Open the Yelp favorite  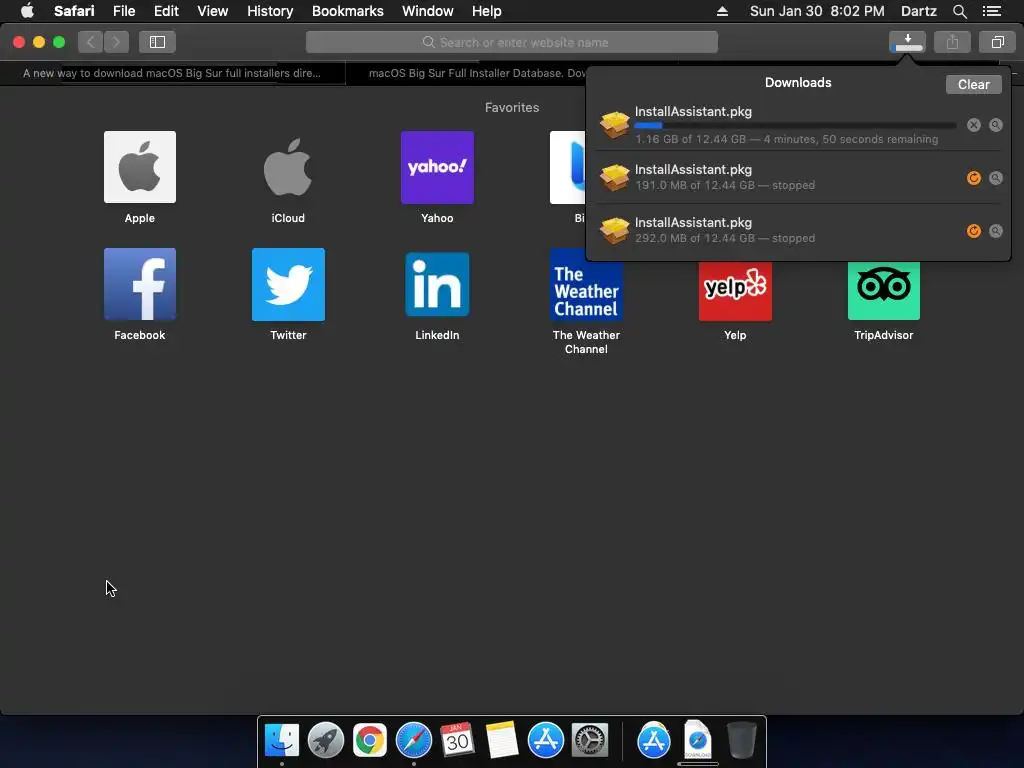pyautogui.click(x=735, y=300)
